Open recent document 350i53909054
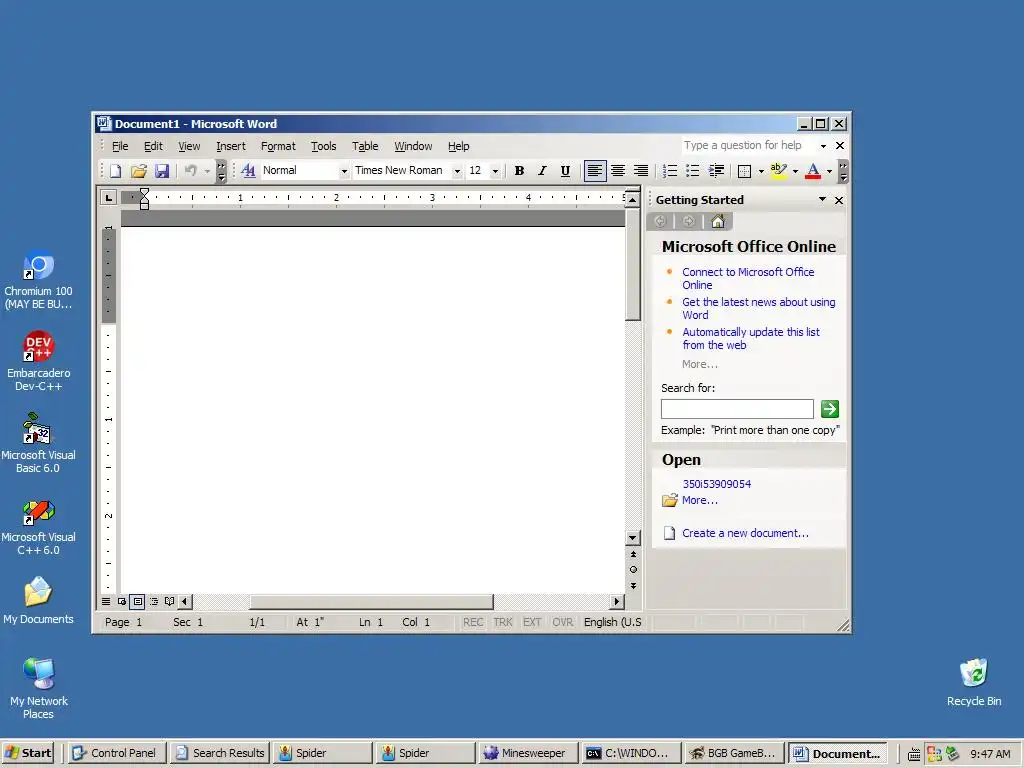The height and width of the screenshot is (768, 1024). [x=716, y=484]
